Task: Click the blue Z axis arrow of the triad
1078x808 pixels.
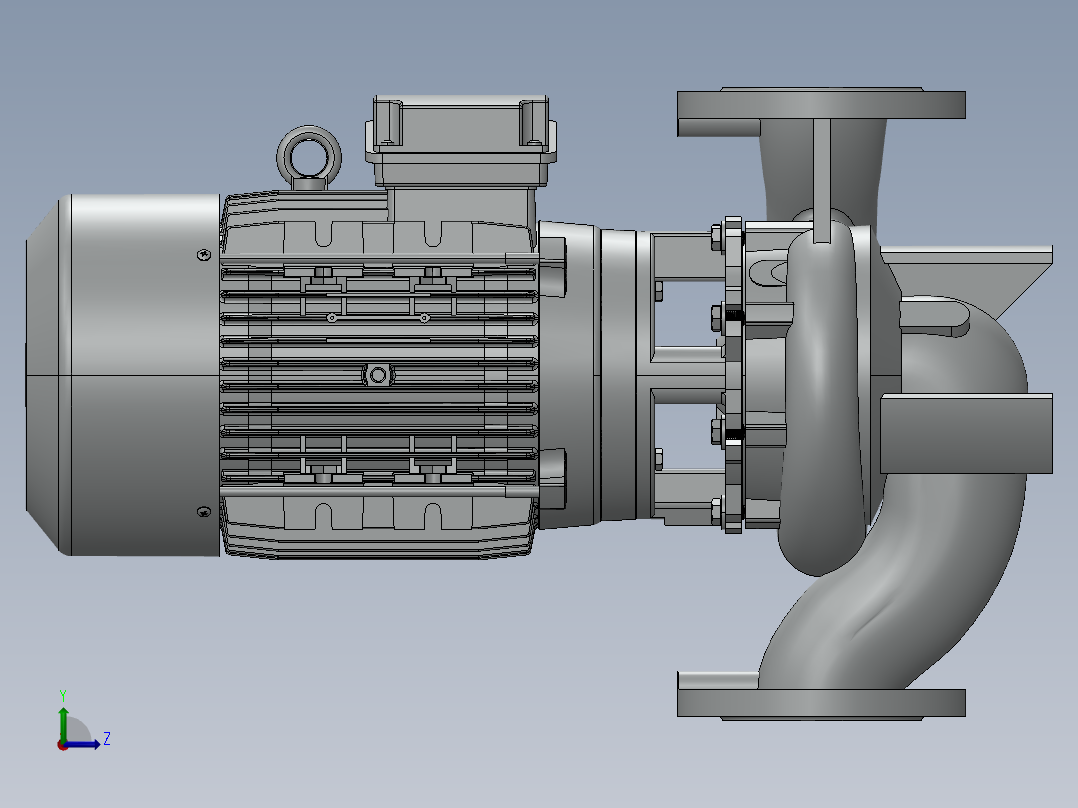Action: (x=82, y=744)
